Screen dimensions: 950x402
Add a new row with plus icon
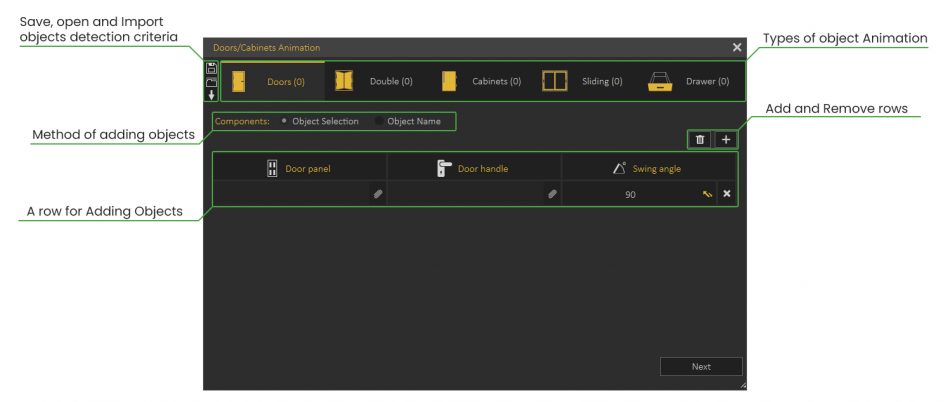click(726, 140)
